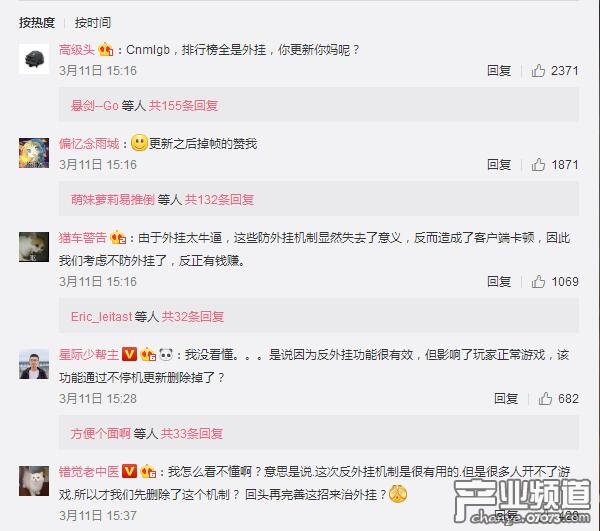Open 高级头's avatar thumbnail
The width and height of the screenshot is (600, 531).
point(34,59)
